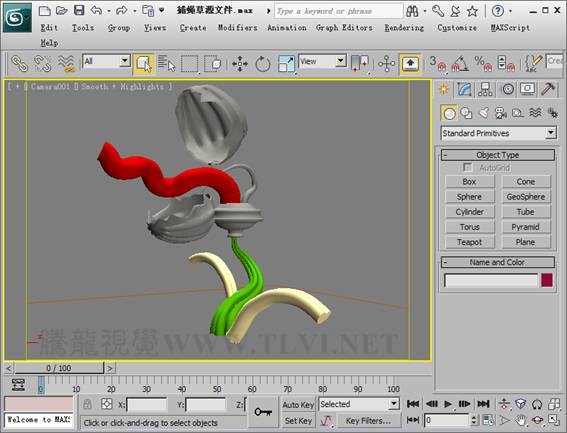Open the Select by Name list
This screenshot has width=567, height=433.
pos(166,64)
